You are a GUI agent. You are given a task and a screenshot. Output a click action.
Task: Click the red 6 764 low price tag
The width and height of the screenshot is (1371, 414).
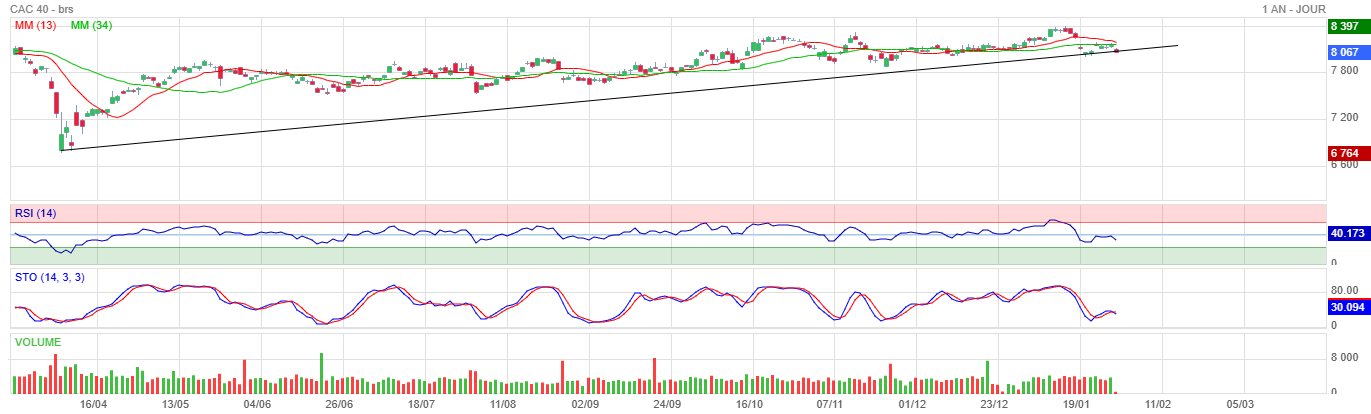pyautogui.click(x=1346, y=153)
